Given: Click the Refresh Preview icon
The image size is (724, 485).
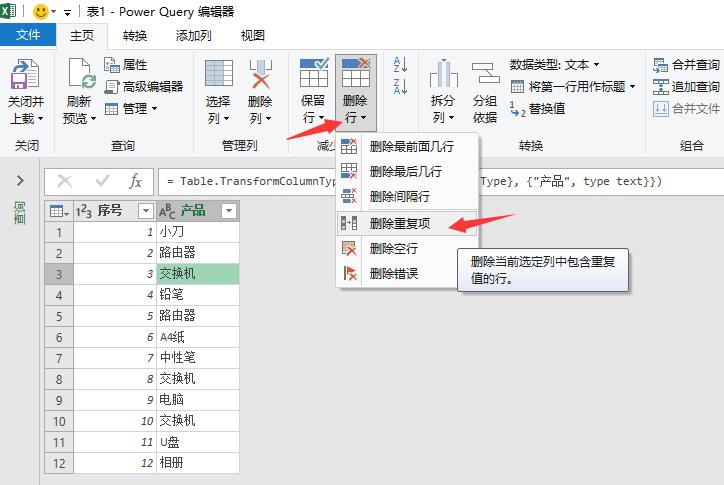Looking at the screenshot, I should [81, 74].
